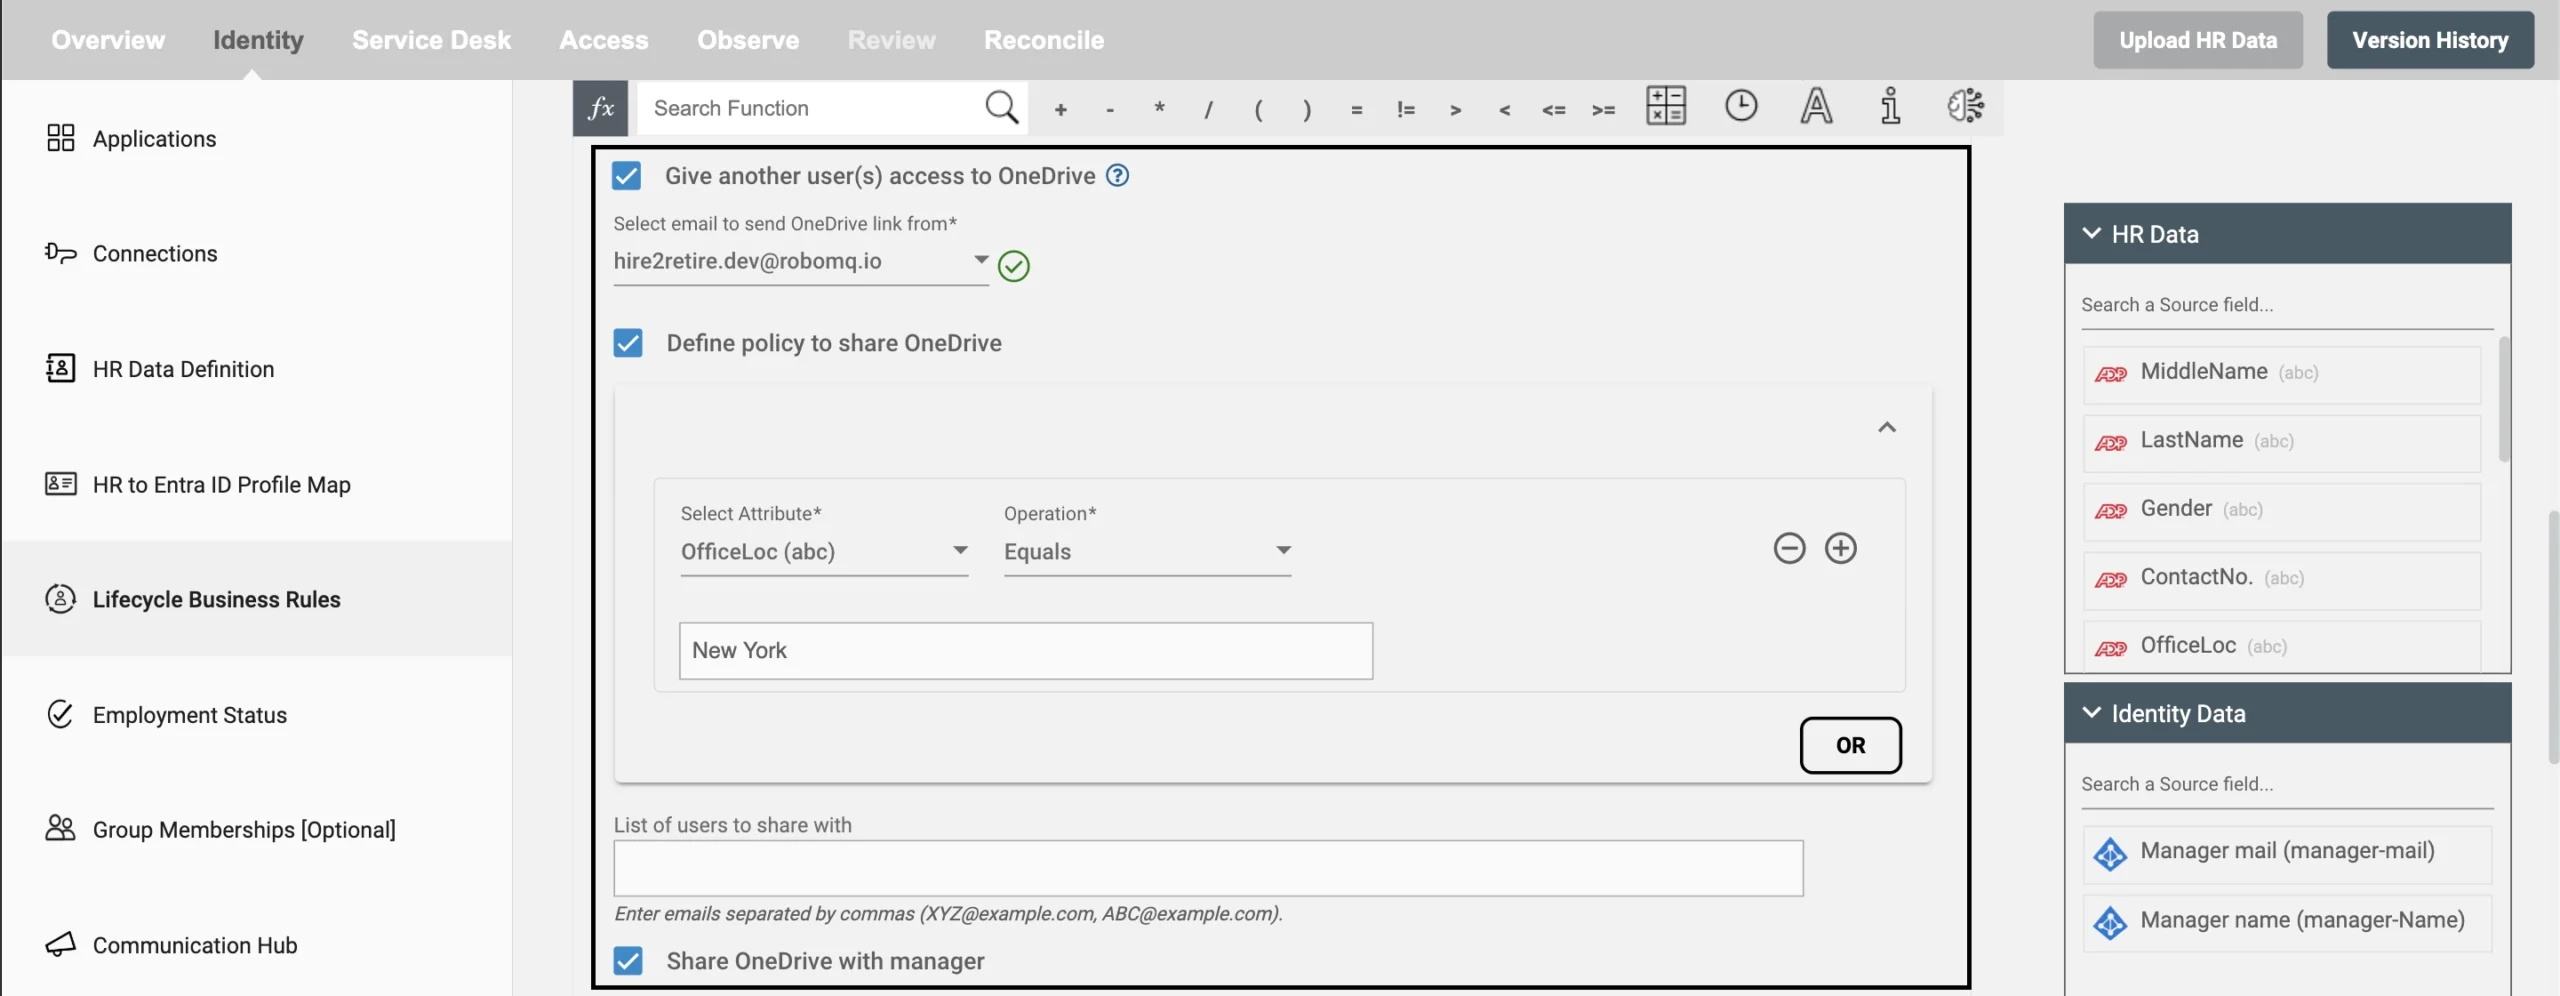Open the info icon in formula toolbar

coord(1889,106)
